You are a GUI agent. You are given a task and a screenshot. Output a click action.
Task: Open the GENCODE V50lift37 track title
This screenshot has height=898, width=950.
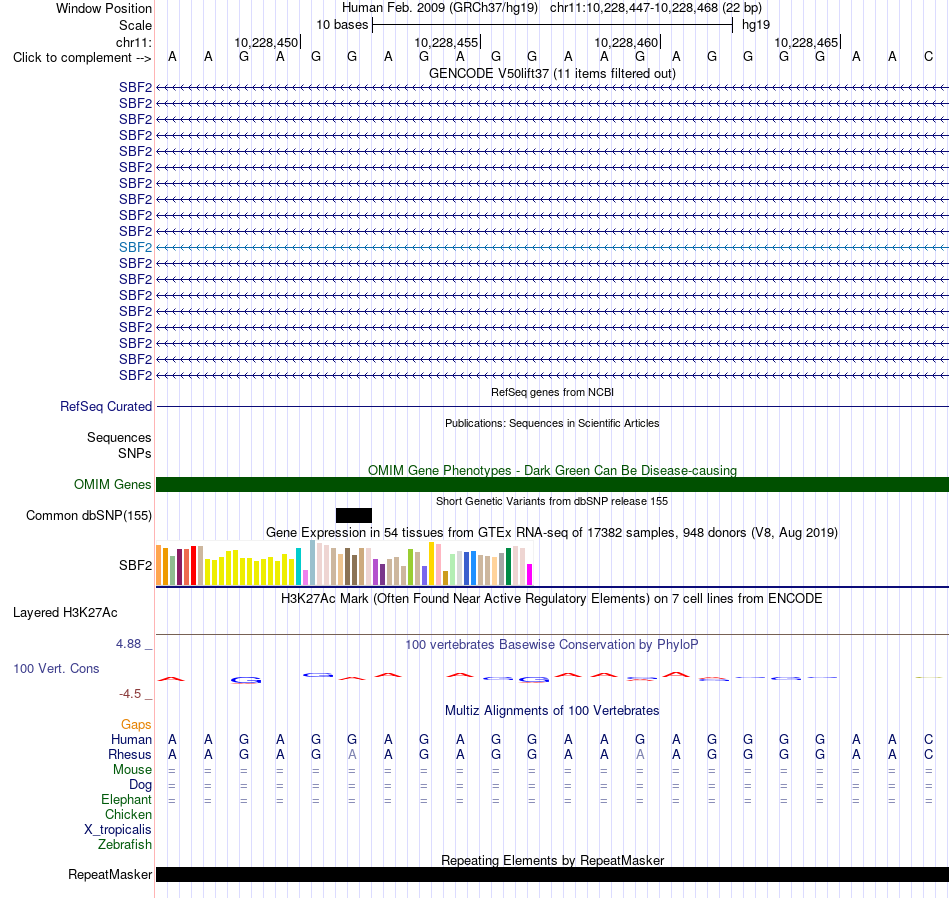tap(552, 73)
